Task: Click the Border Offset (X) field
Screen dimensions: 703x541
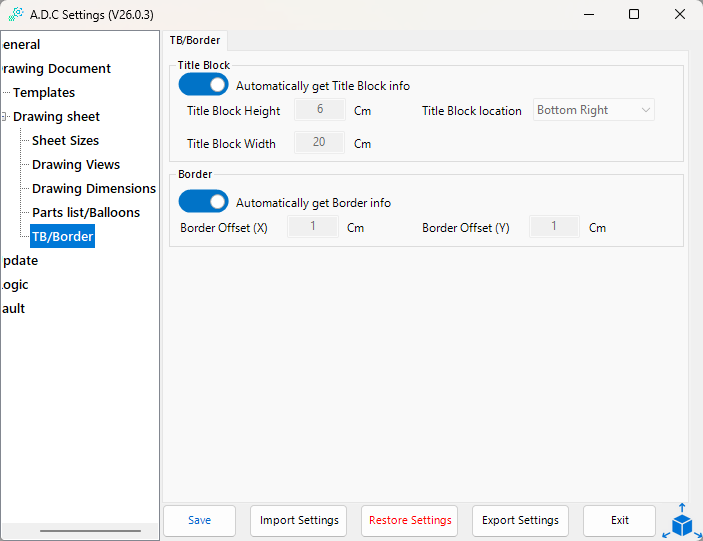Action: (x=313, y=227)
